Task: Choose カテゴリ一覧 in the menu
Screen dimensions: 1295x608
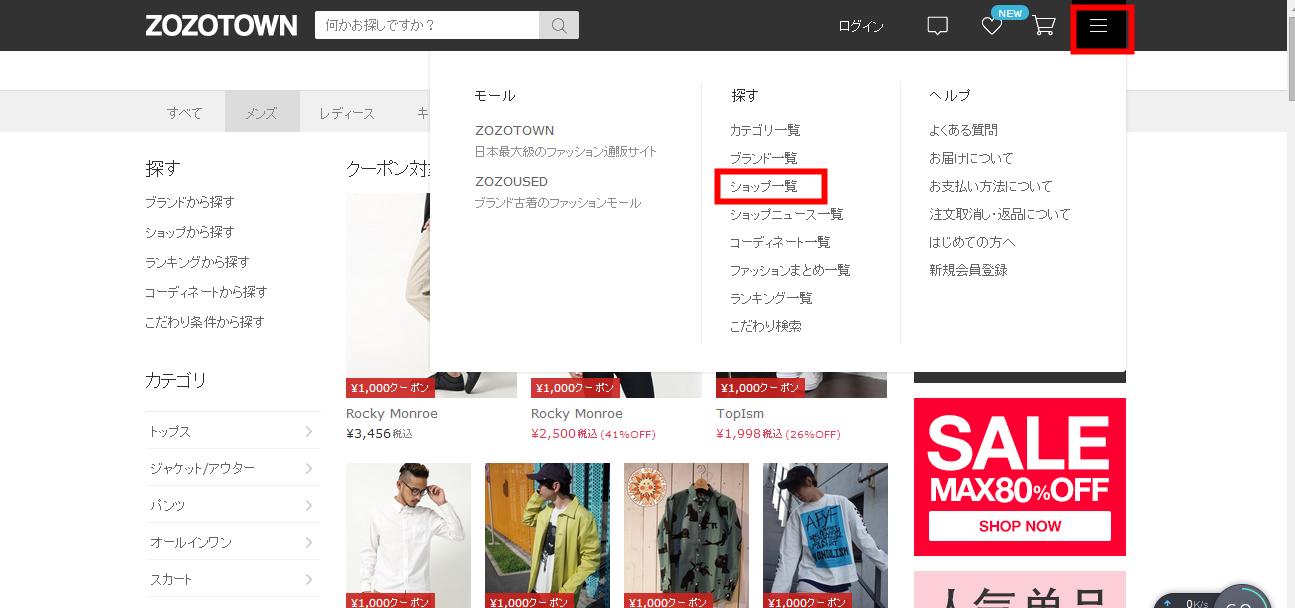Action: [x=765, y=130]
